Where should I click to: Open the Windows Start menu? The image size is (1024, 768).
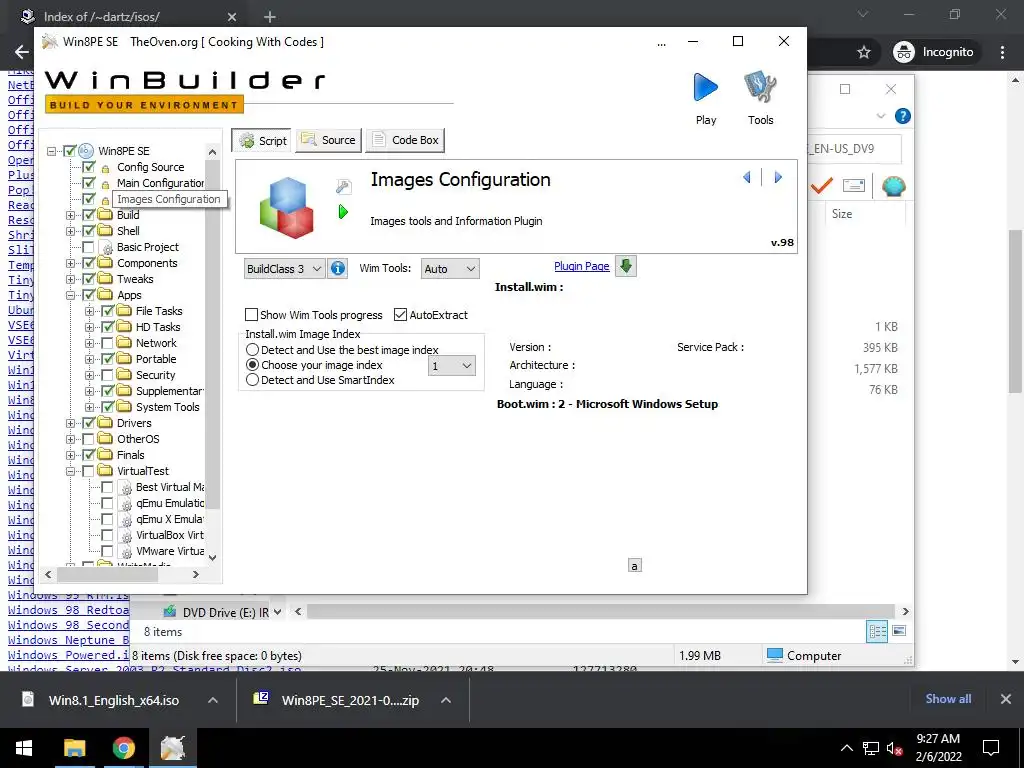click(x=24, y=748)
